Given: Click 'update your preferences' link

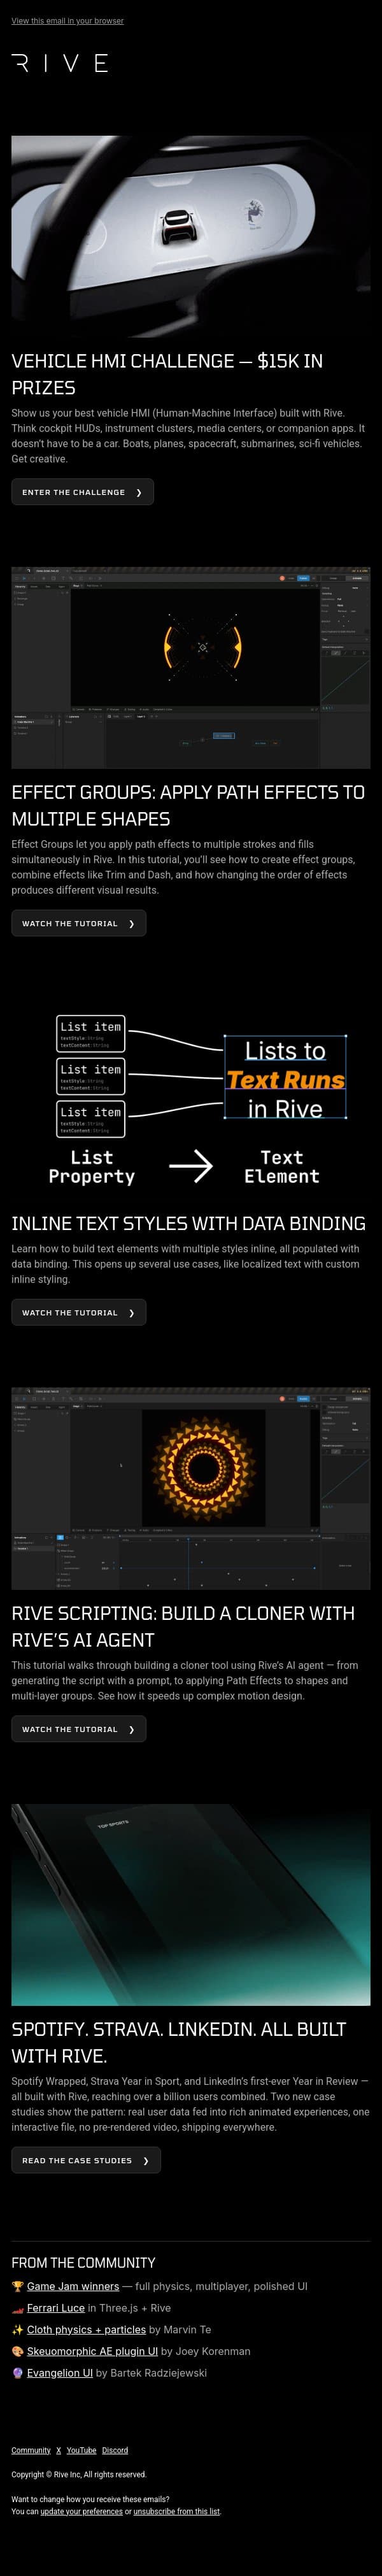Looking at the screenshot, I should pos(81,2511).
